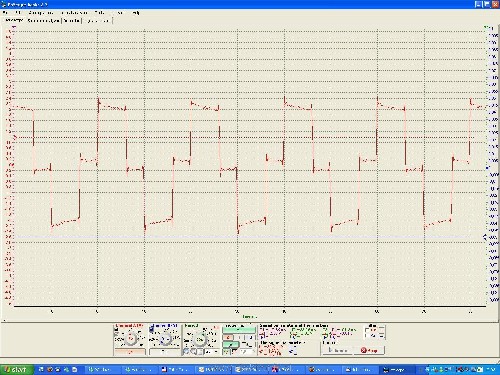Click the Windows Start button
The height and width of the screenshot is (375, 500).
coord(17,370)
